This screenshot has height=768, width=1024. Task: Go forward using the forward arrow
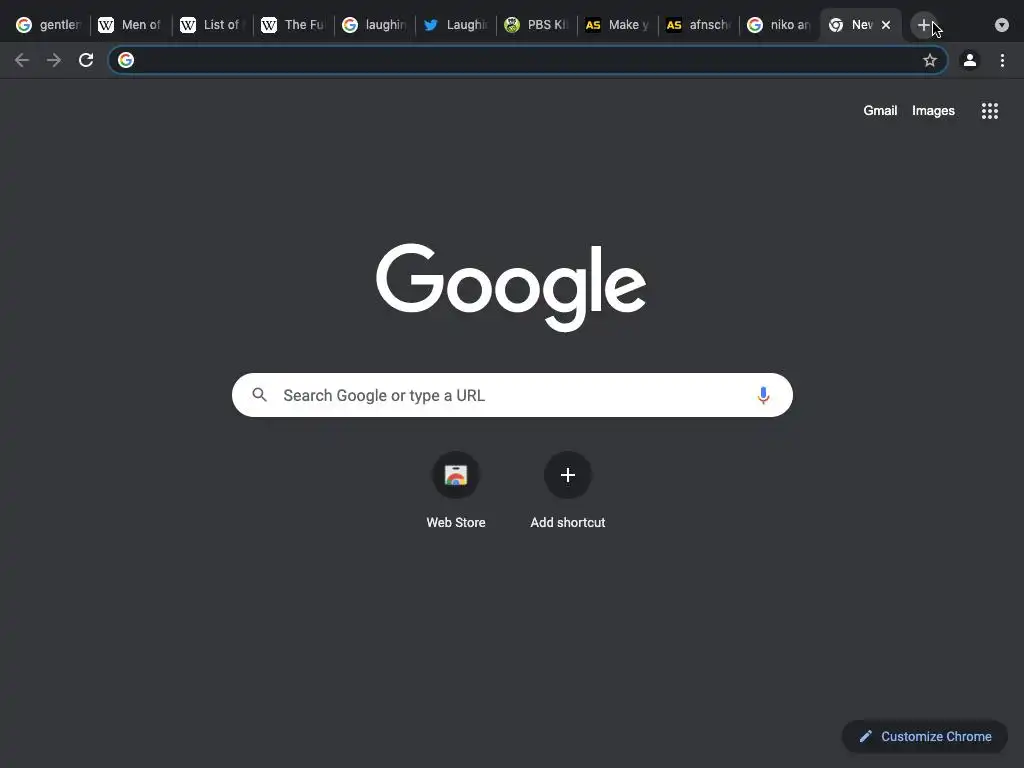54,60
